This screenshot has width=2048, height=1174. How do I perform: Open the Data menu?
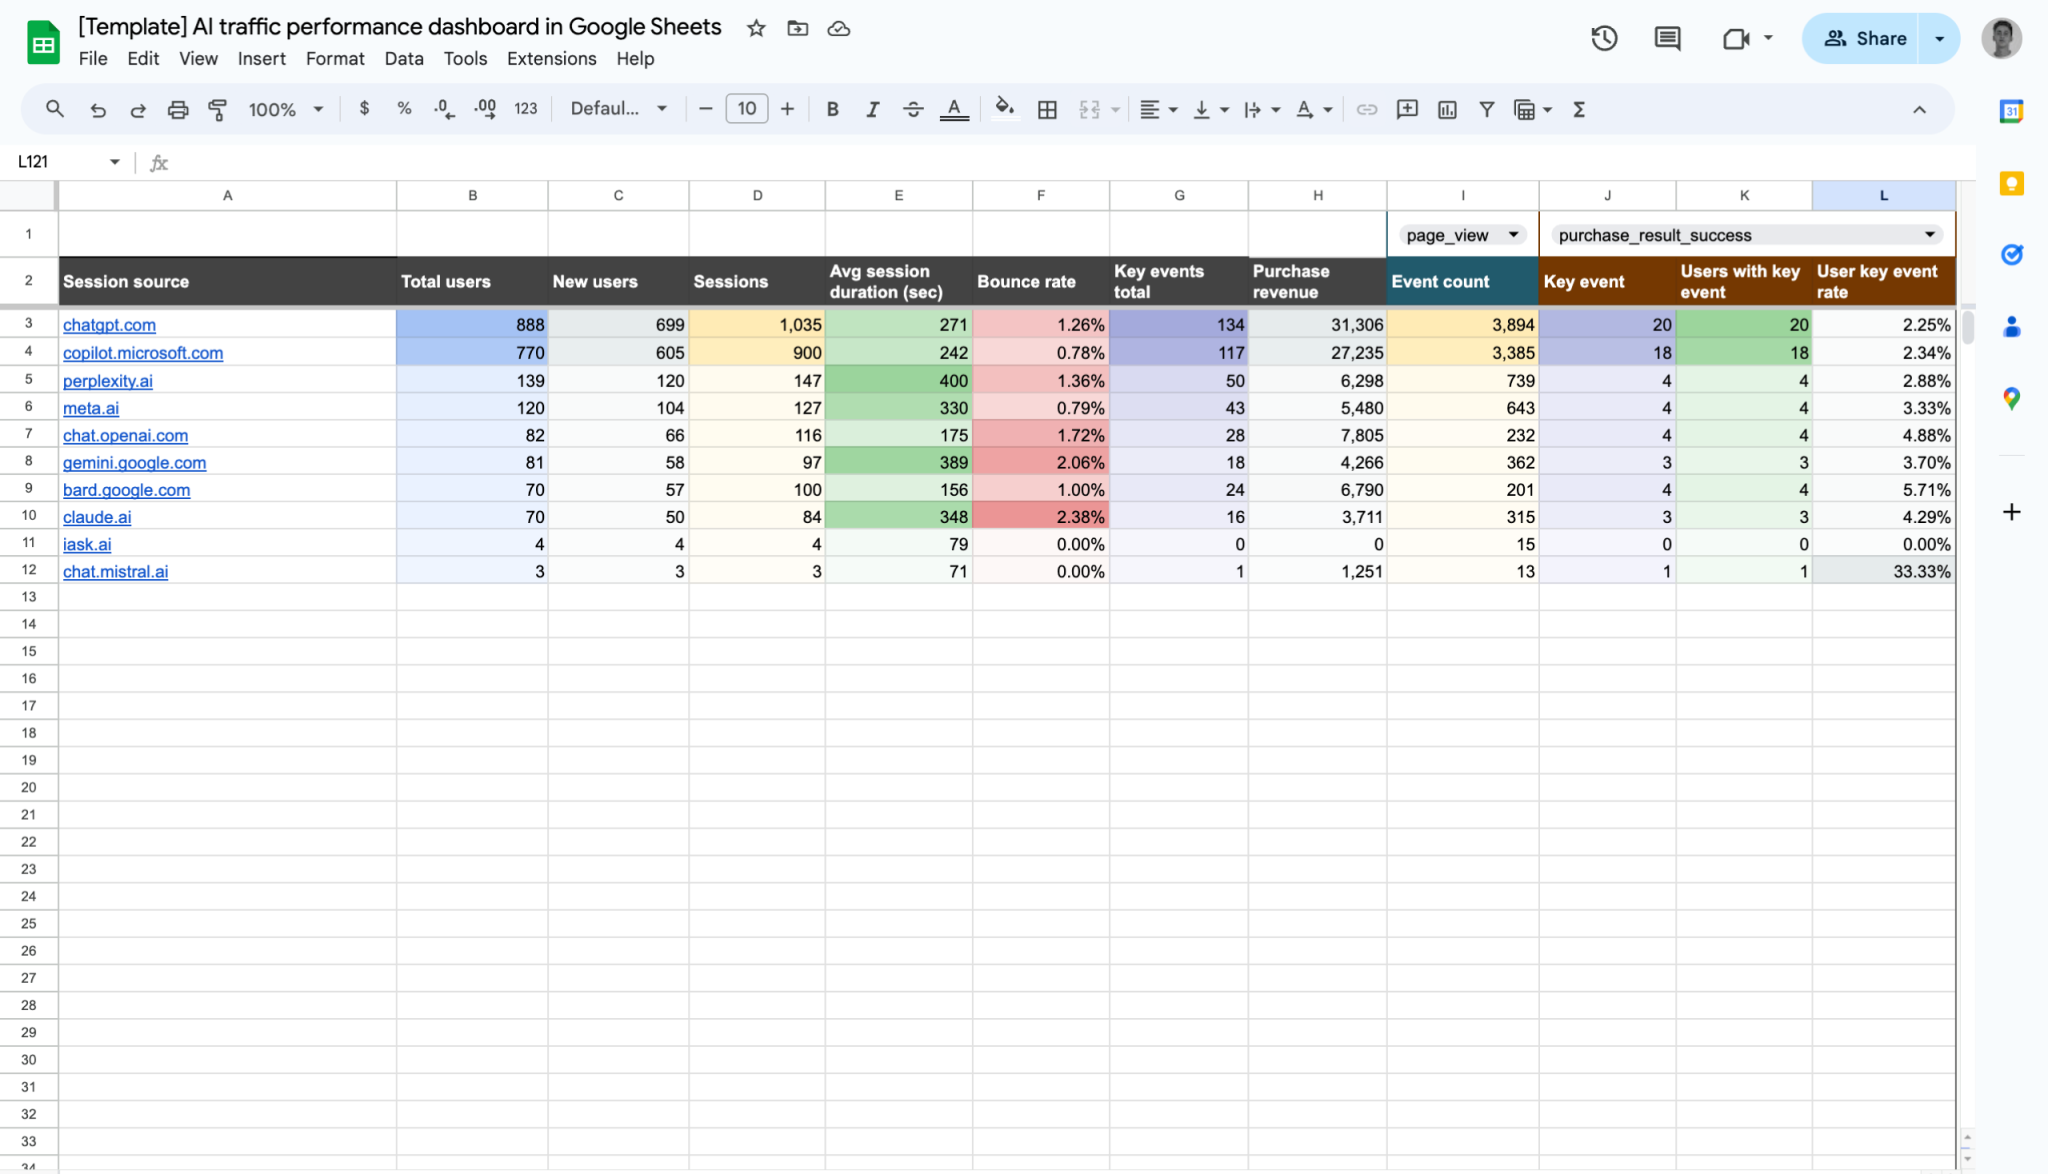coord(403,58)
